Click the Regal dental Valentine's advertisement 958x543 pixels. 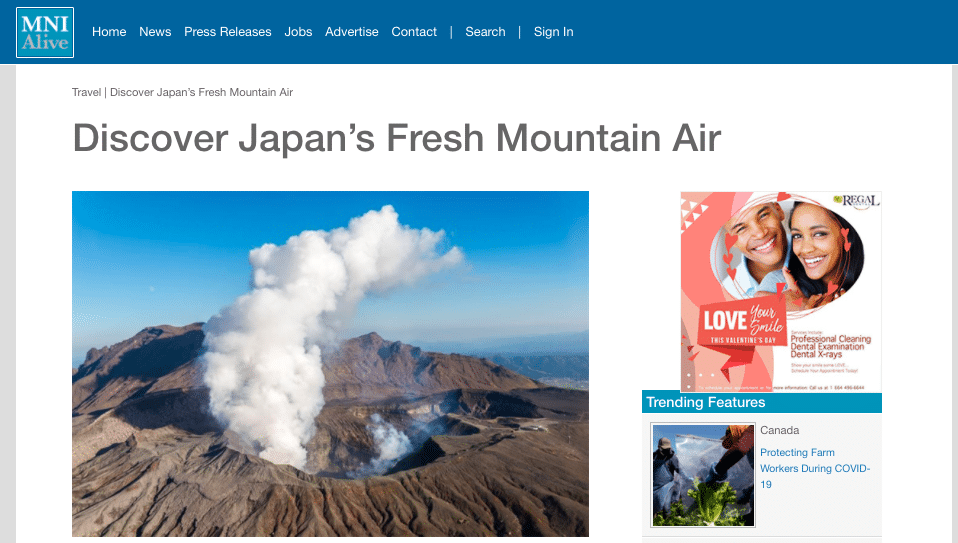781,292
